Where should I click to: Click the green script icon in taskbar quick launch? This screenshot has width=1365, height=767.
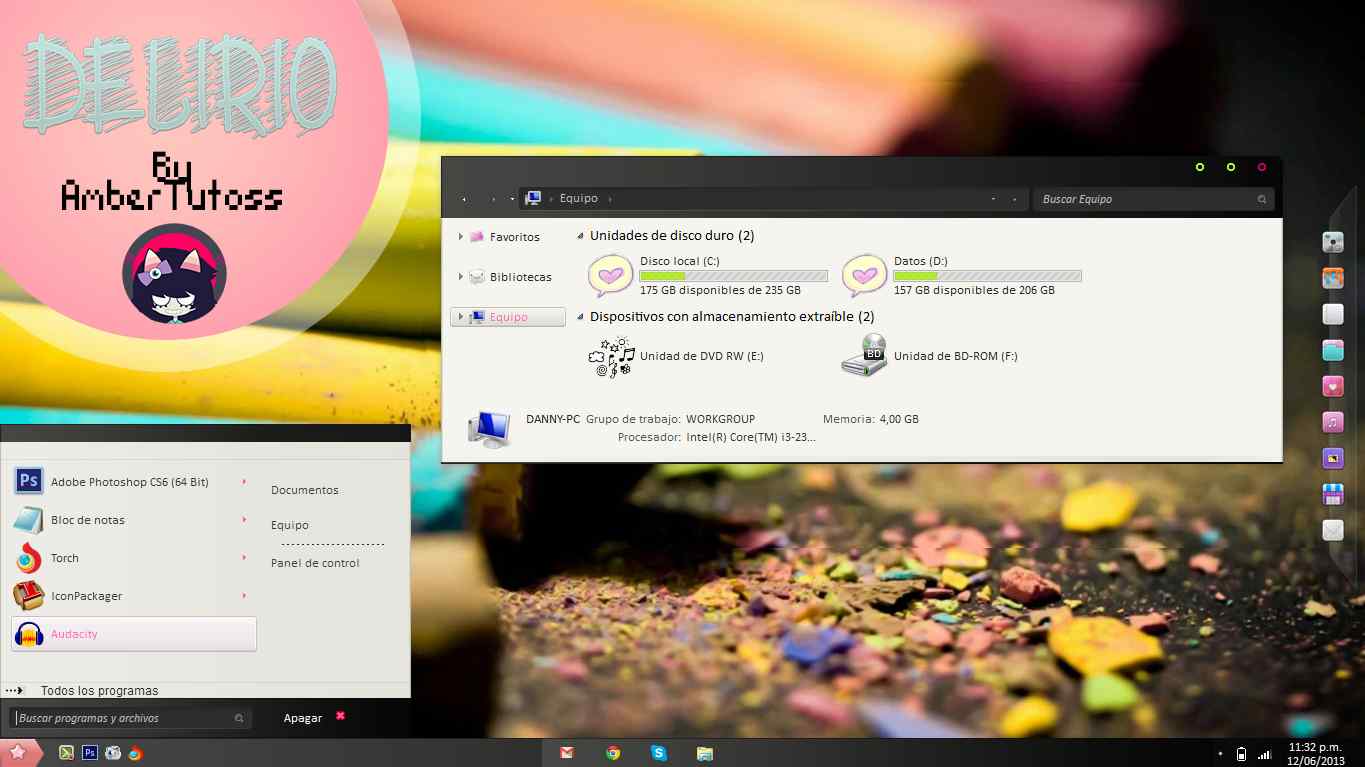[x=67, y=753]
